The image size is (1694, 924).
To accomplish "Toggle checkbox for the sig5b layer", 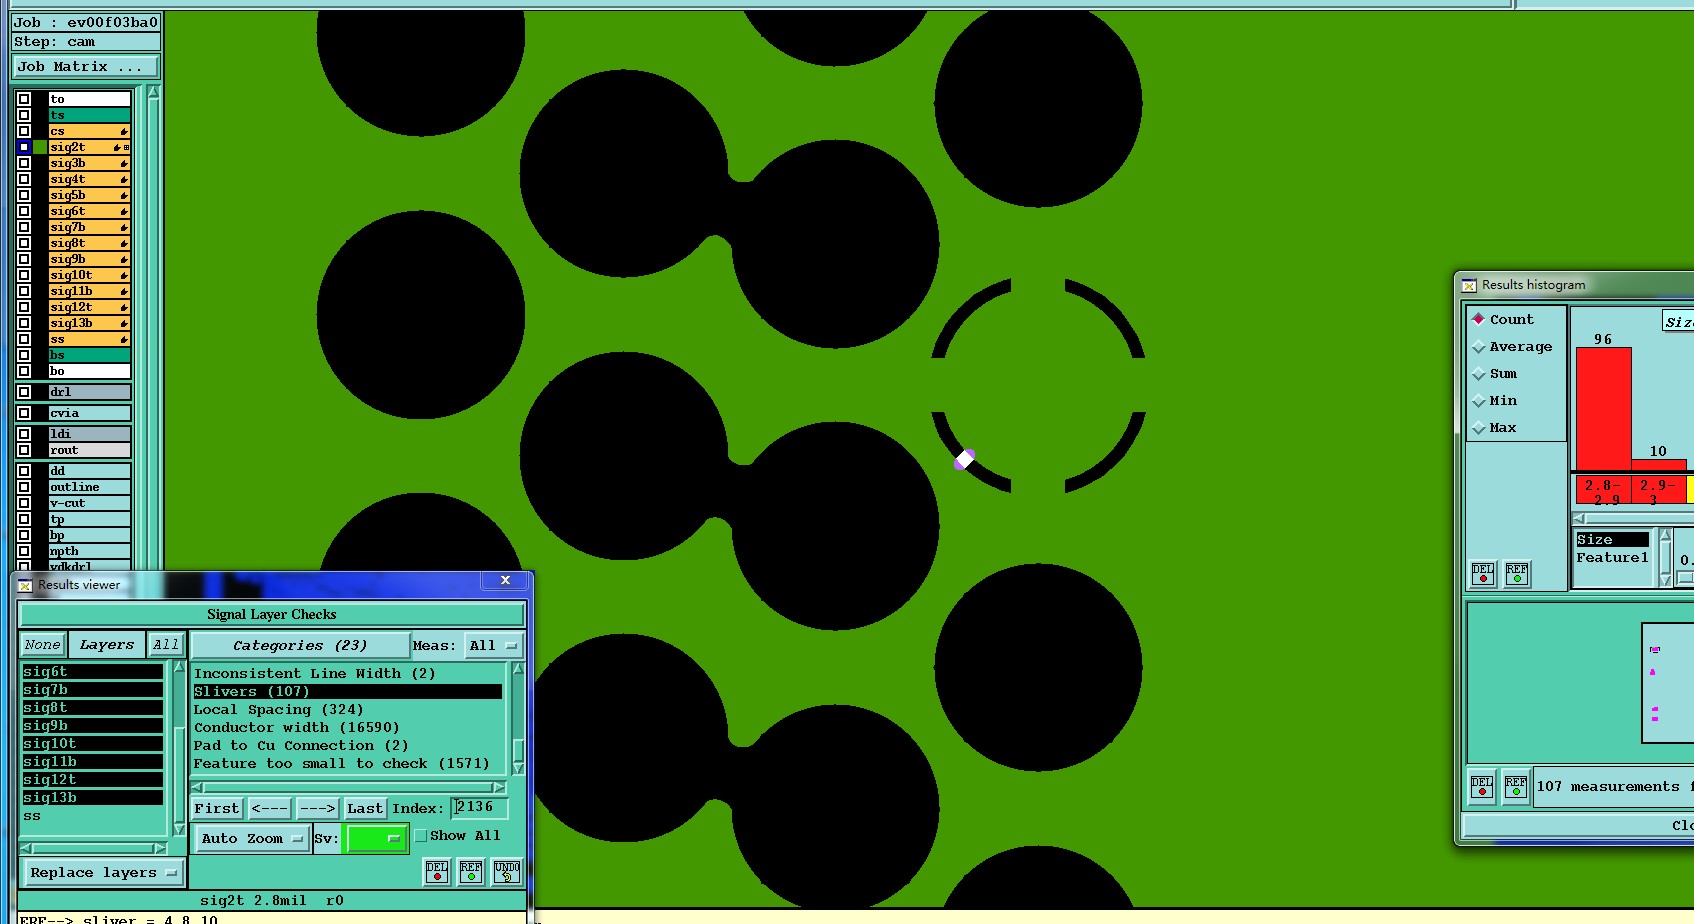I will tap(24, 195).
